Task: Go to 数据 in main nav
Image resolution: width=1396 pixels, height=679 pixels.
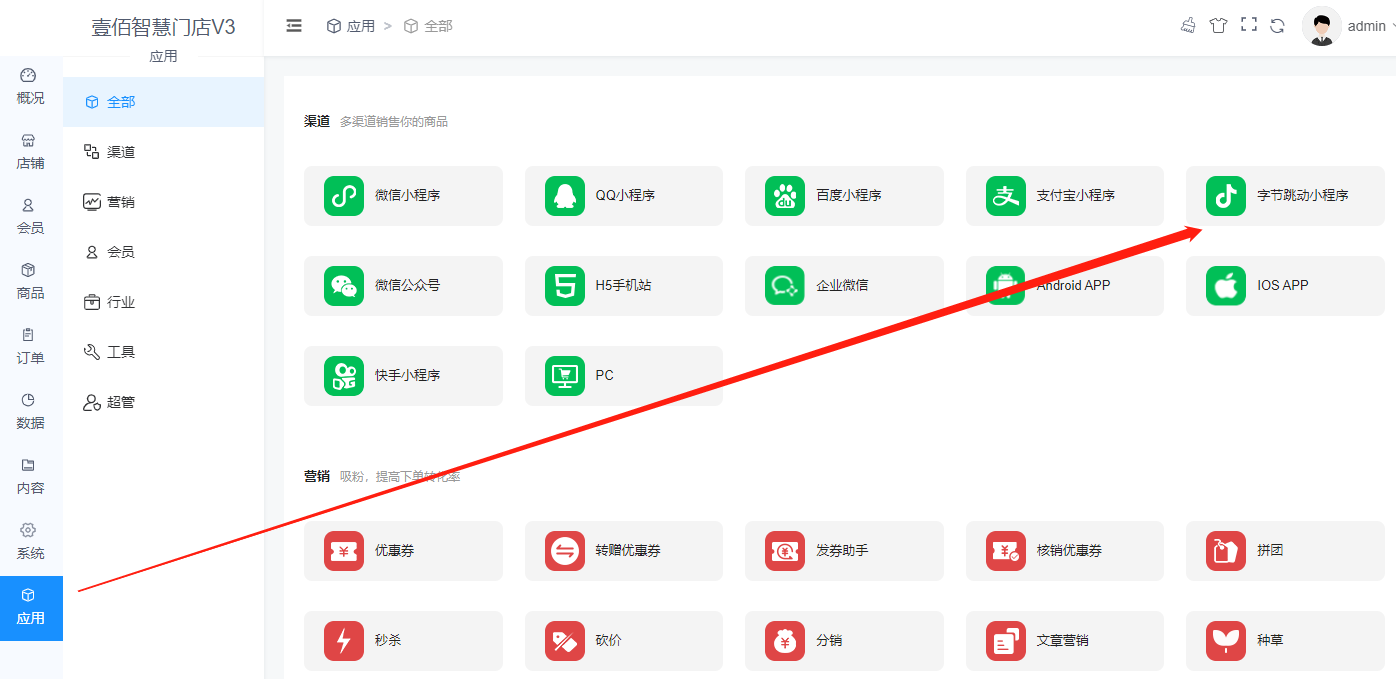Action: click(30, 412)
